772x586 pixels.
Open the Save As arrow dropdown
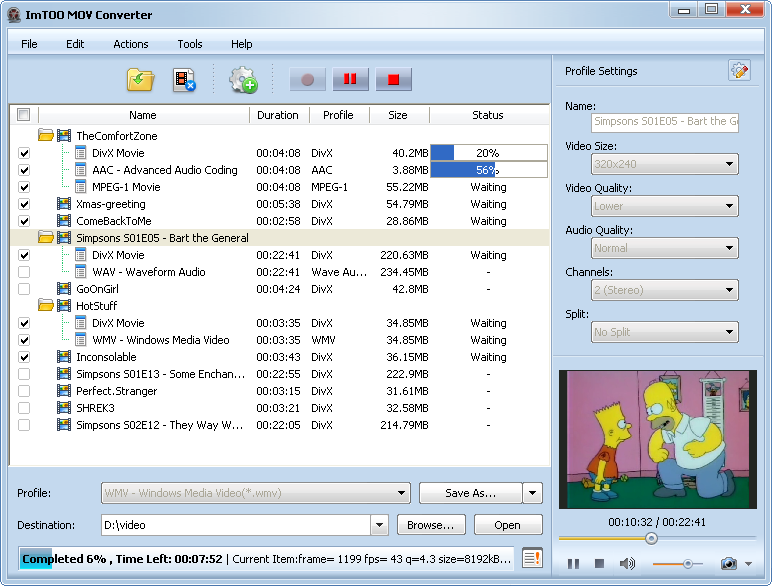[532, 493]
